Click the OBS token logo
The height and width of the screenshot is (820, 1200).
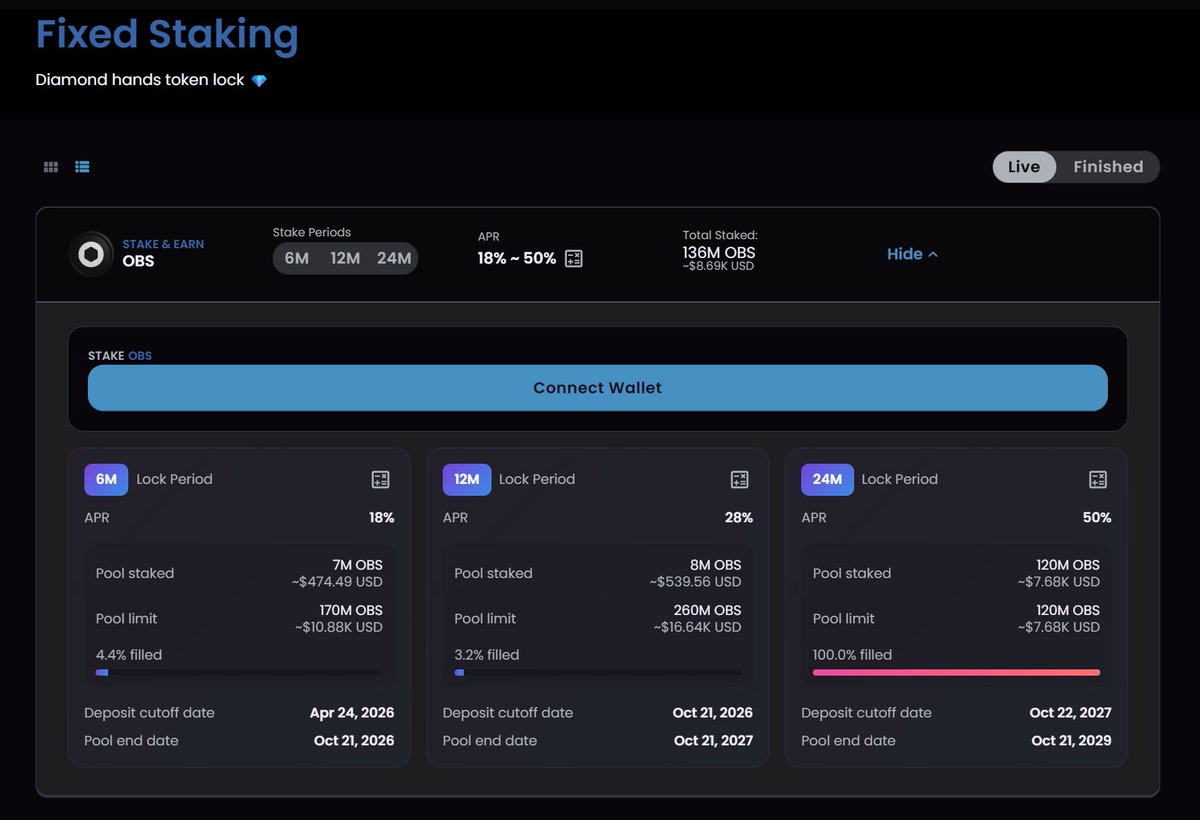[91, 254]
